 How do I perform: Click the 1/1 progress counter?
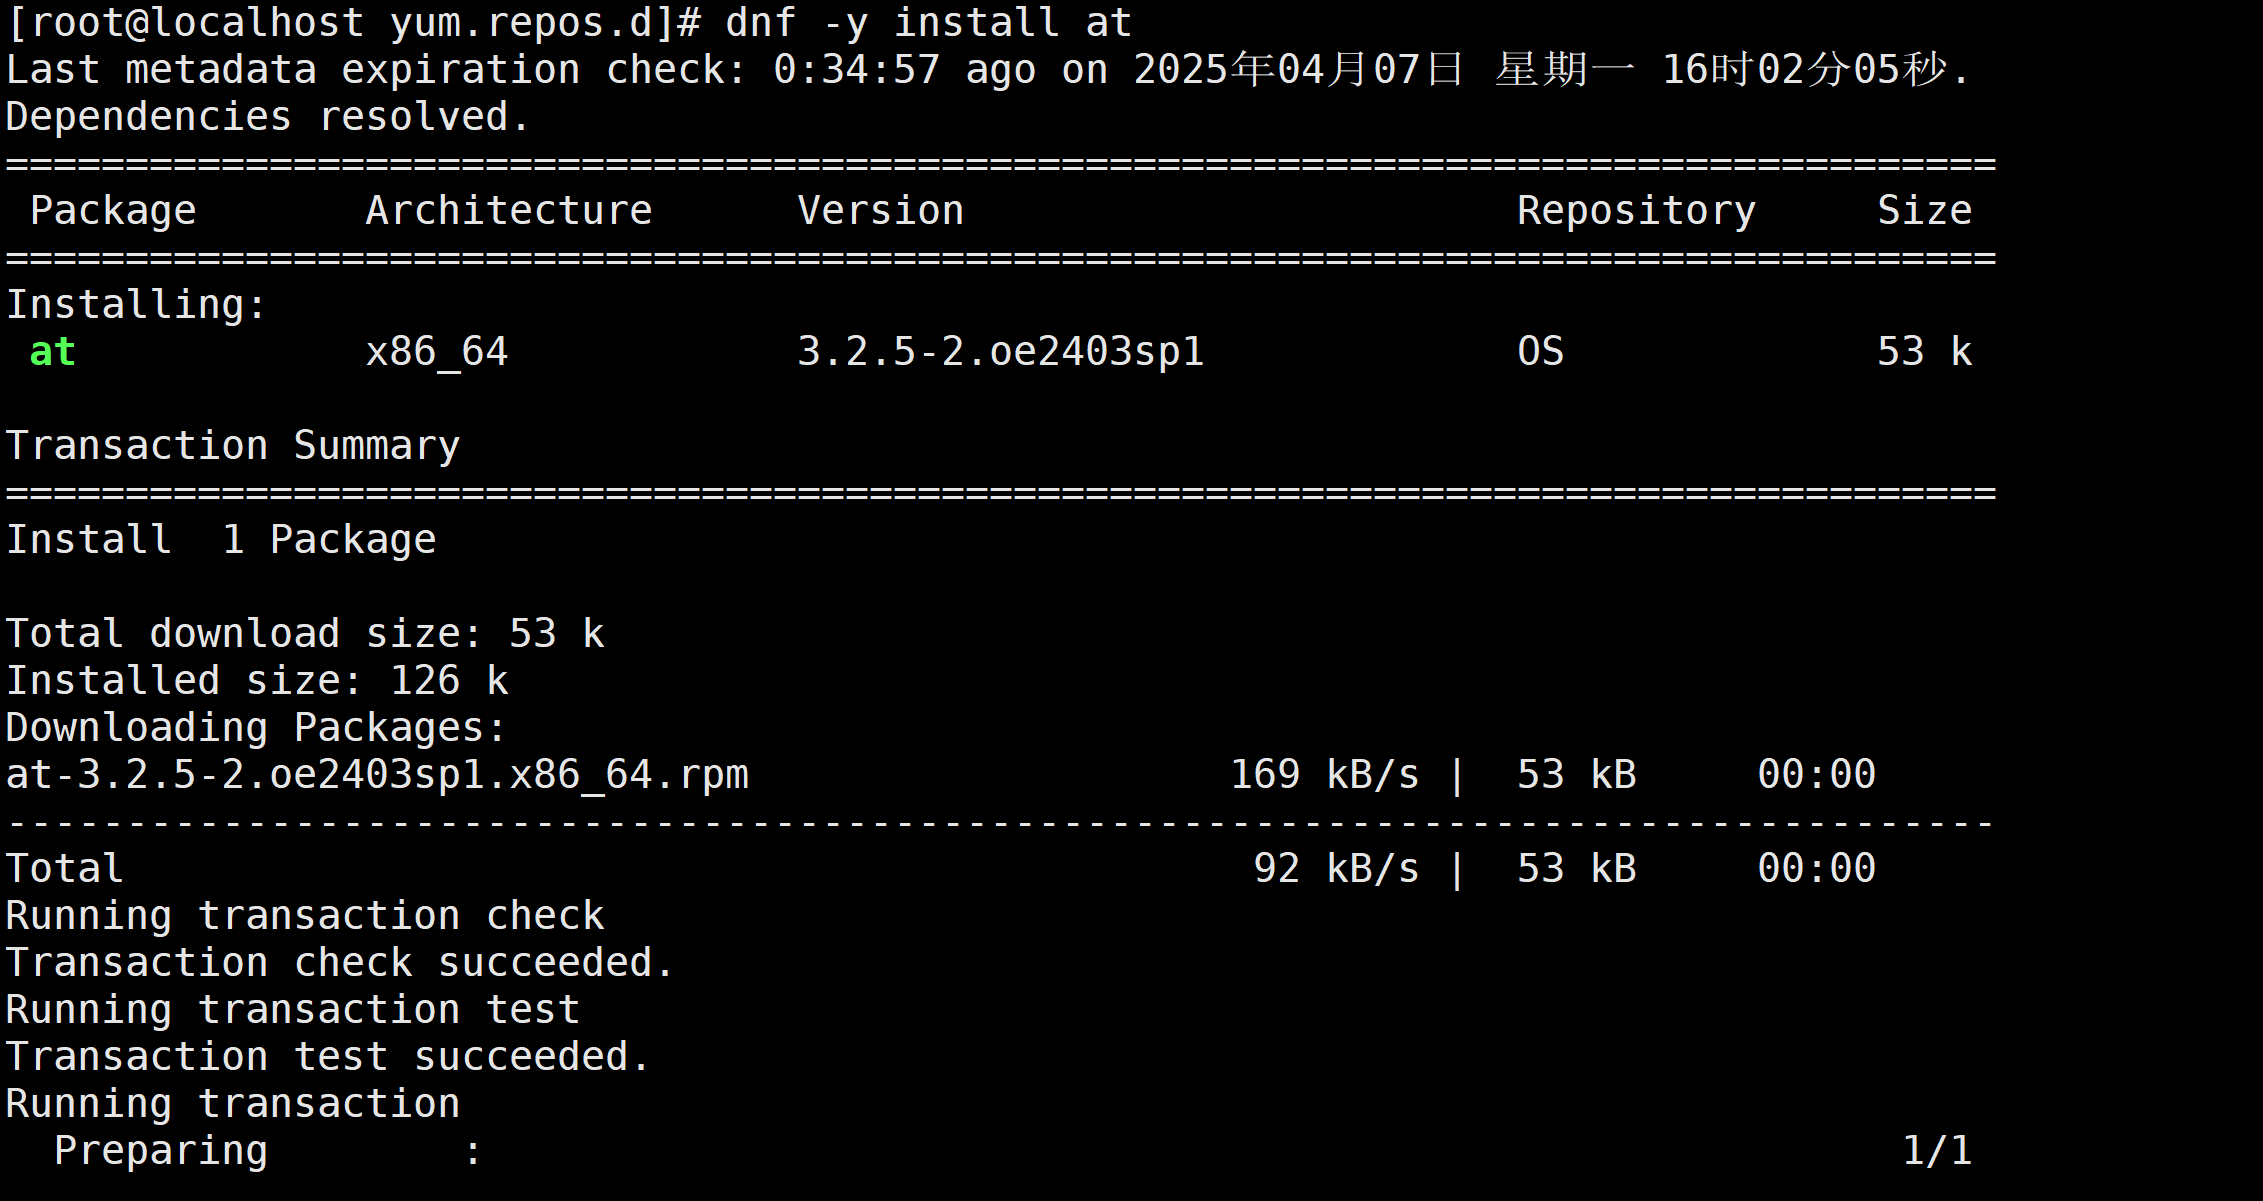[x=1936, y=1151]
